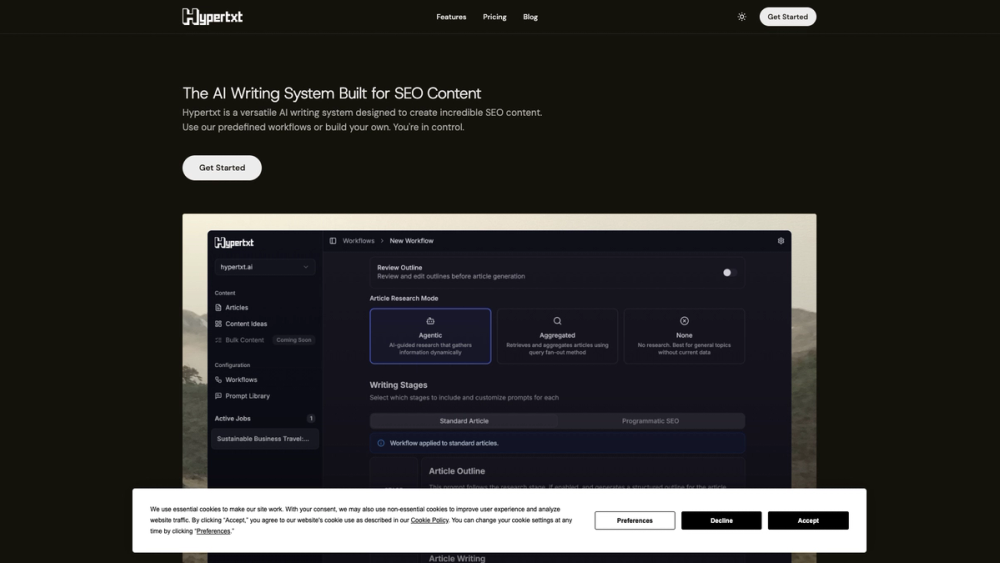Click the Aggregated magnifier icon
1000x563 pixels.
pos(557,321)
